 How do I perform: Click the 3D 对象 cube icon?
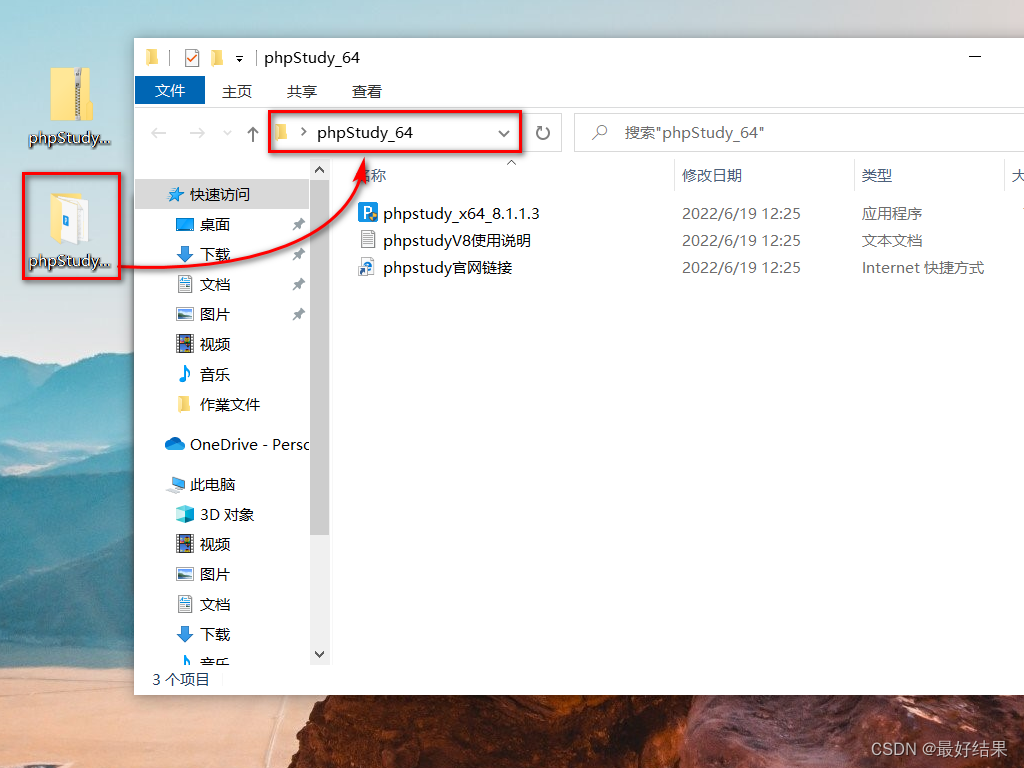(185, 514)
